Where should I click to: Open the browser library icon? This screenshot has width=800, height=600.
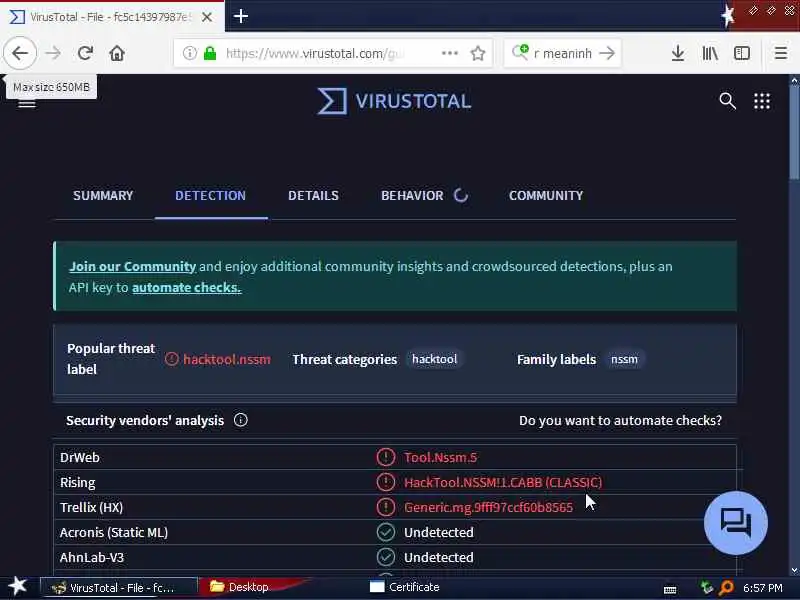coord(710,53)
